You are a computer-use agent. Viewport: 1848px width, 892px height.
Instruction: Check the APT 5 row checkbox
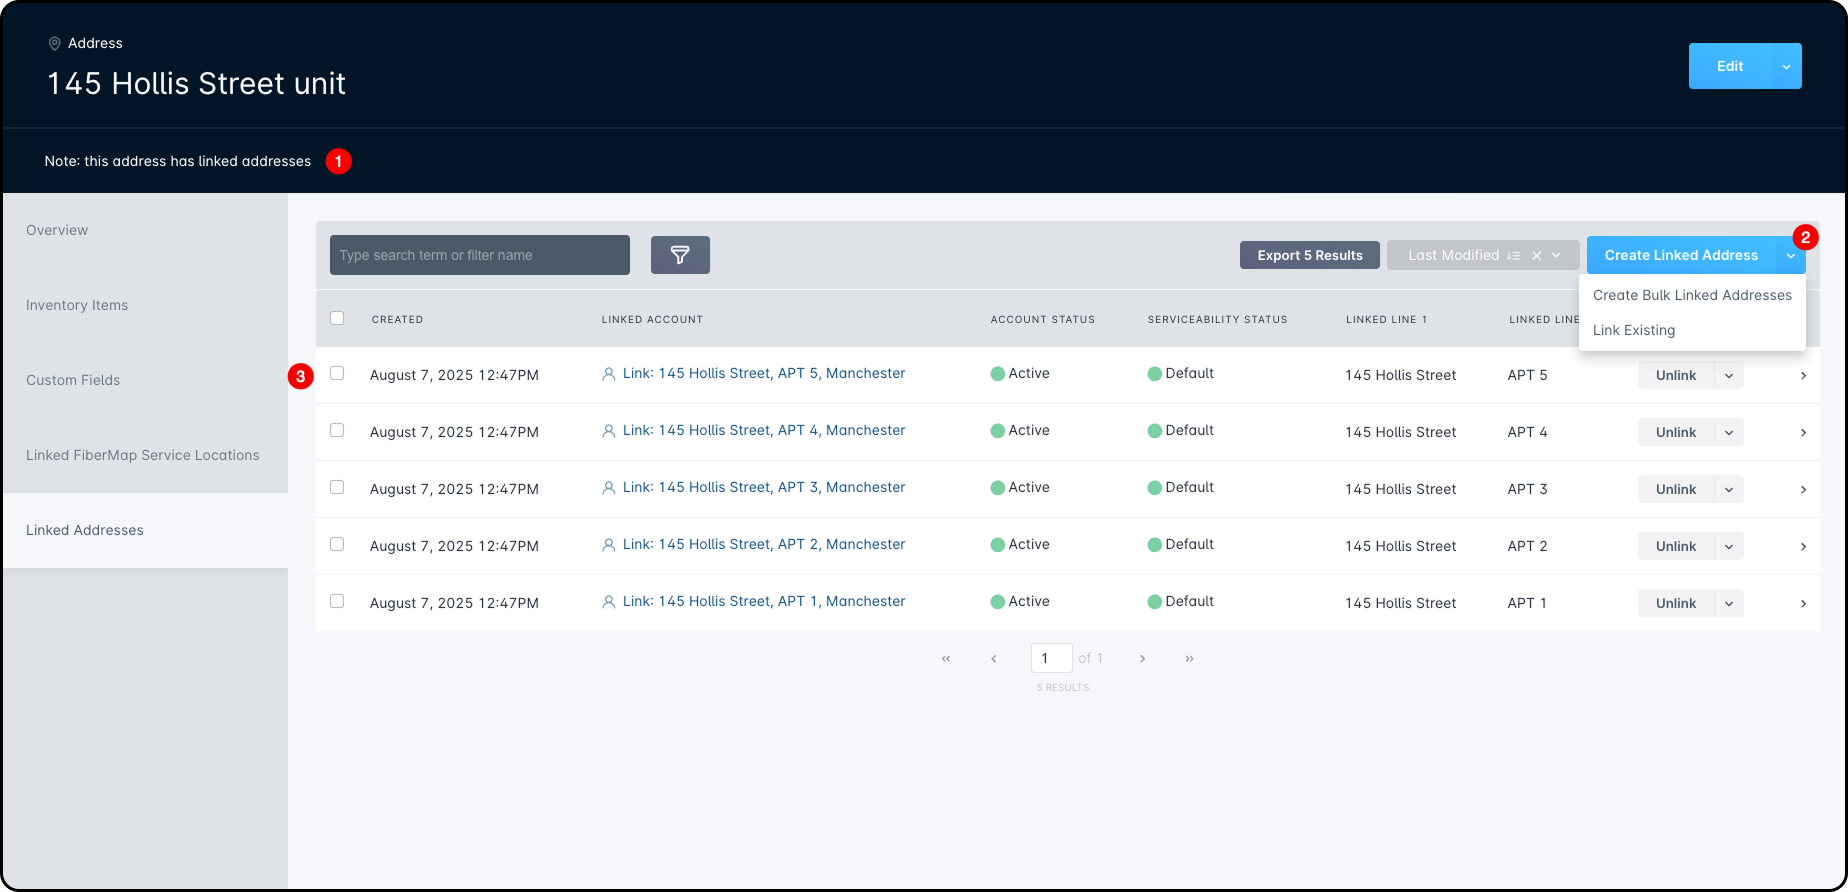(337, 373)
